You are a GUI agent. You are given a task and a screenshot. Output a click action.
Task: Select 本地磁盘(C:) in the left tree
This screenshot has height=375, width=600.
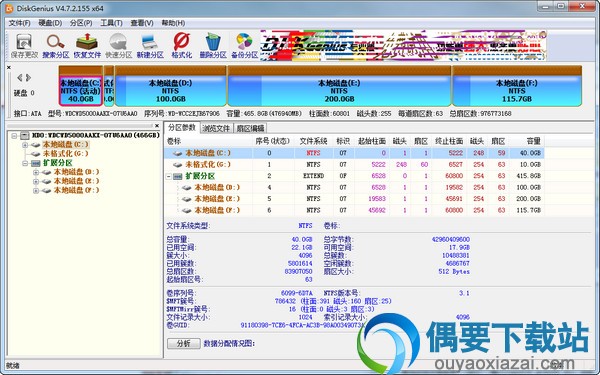coord(65,144)
